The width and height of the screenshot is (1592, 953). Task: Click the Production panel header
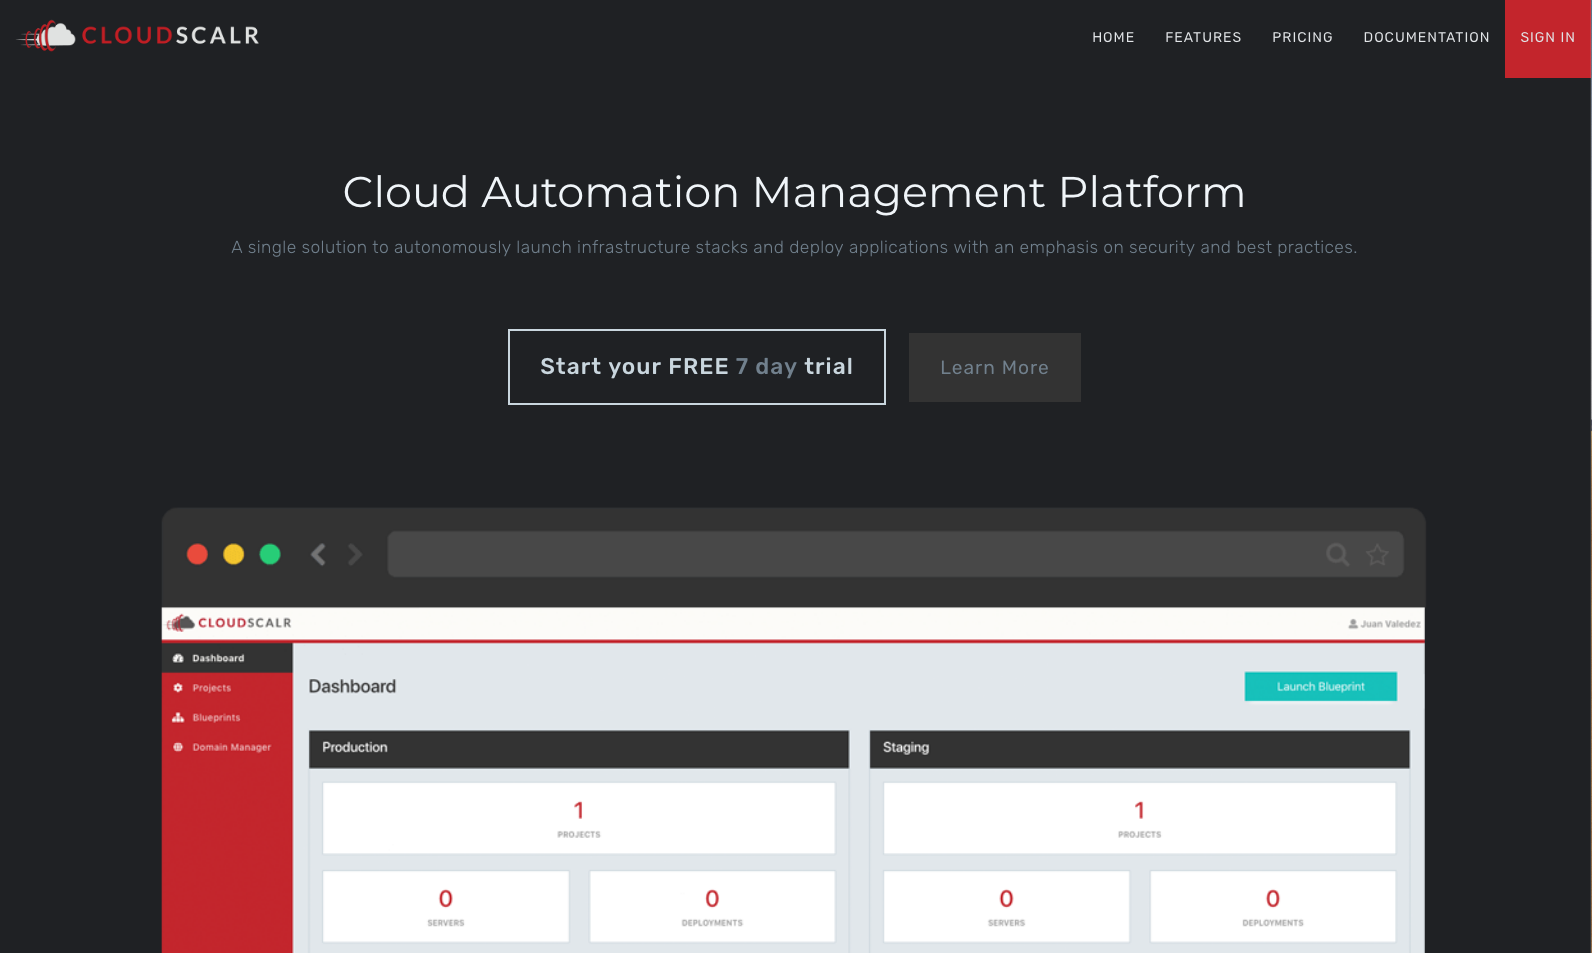click(579, 748)
